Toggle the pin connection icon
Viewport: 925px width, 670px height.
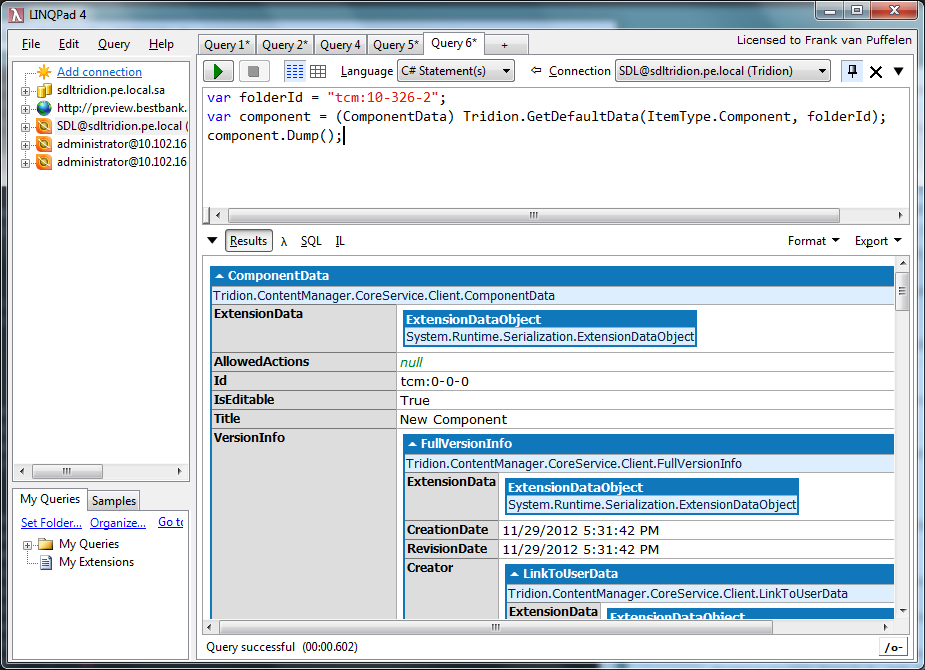(851, 71)
